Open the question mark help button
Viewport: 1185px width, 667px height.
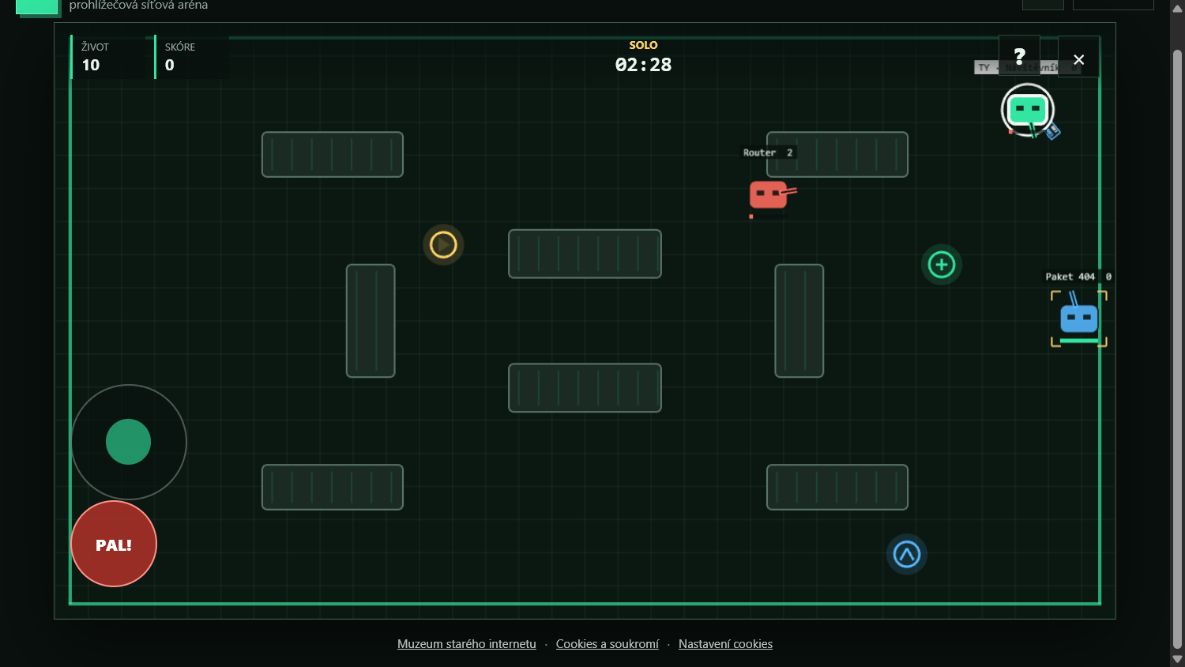(x=1019, y=56)
